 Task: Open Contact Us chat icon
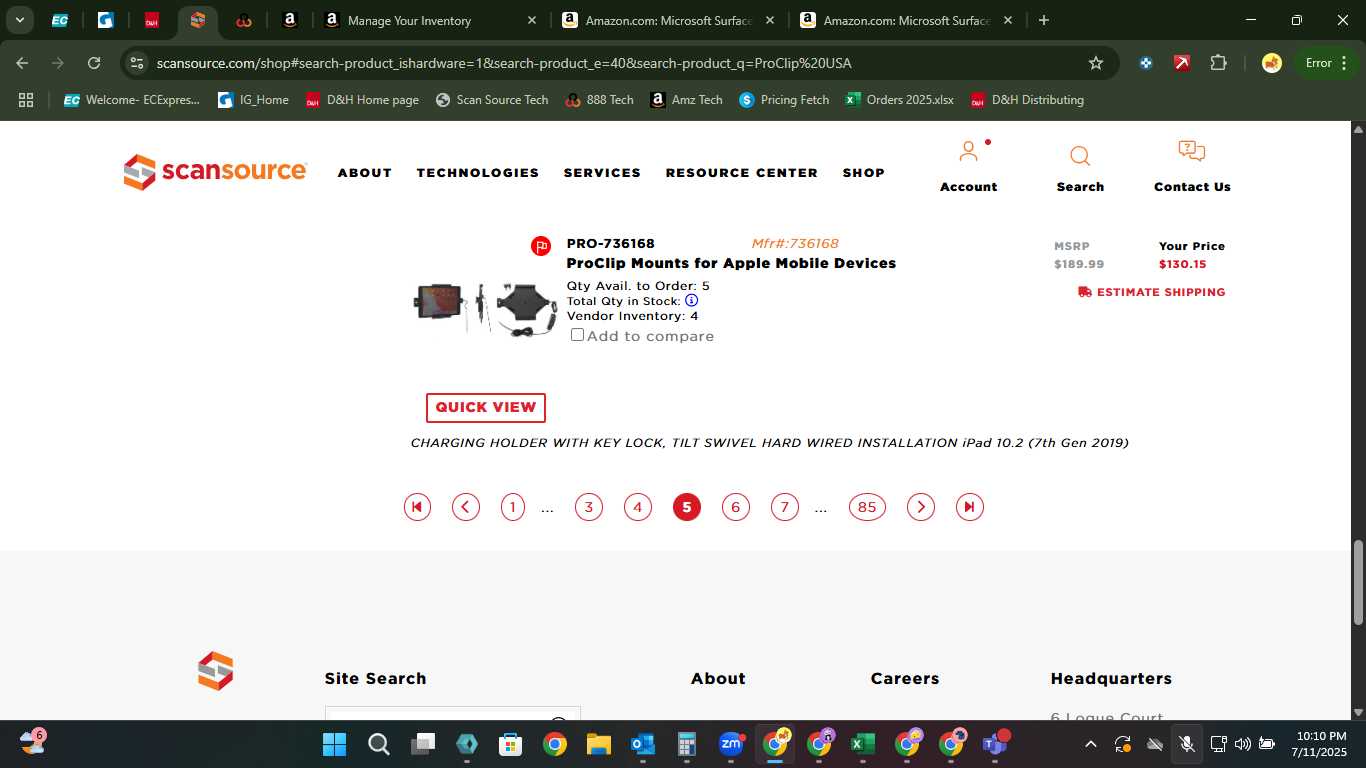click(1192, 152)
